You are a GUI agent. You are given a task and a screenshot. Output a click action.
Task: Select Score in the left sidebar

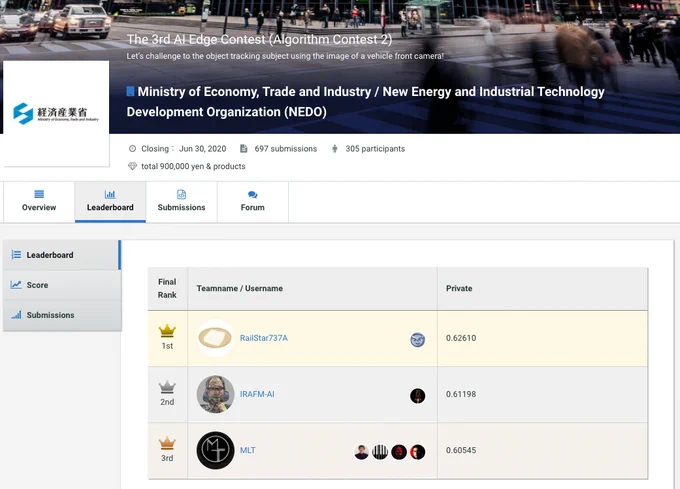62,285
